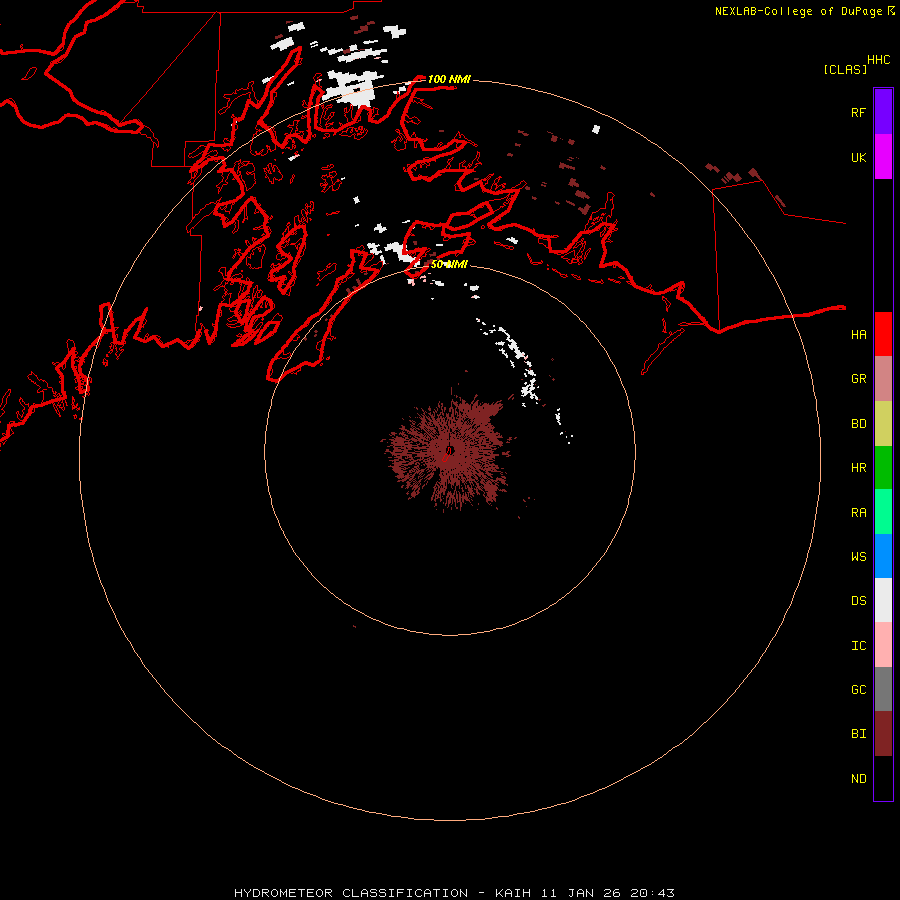
Task: Click the BD legend label
Action: [x=858, y=424]
